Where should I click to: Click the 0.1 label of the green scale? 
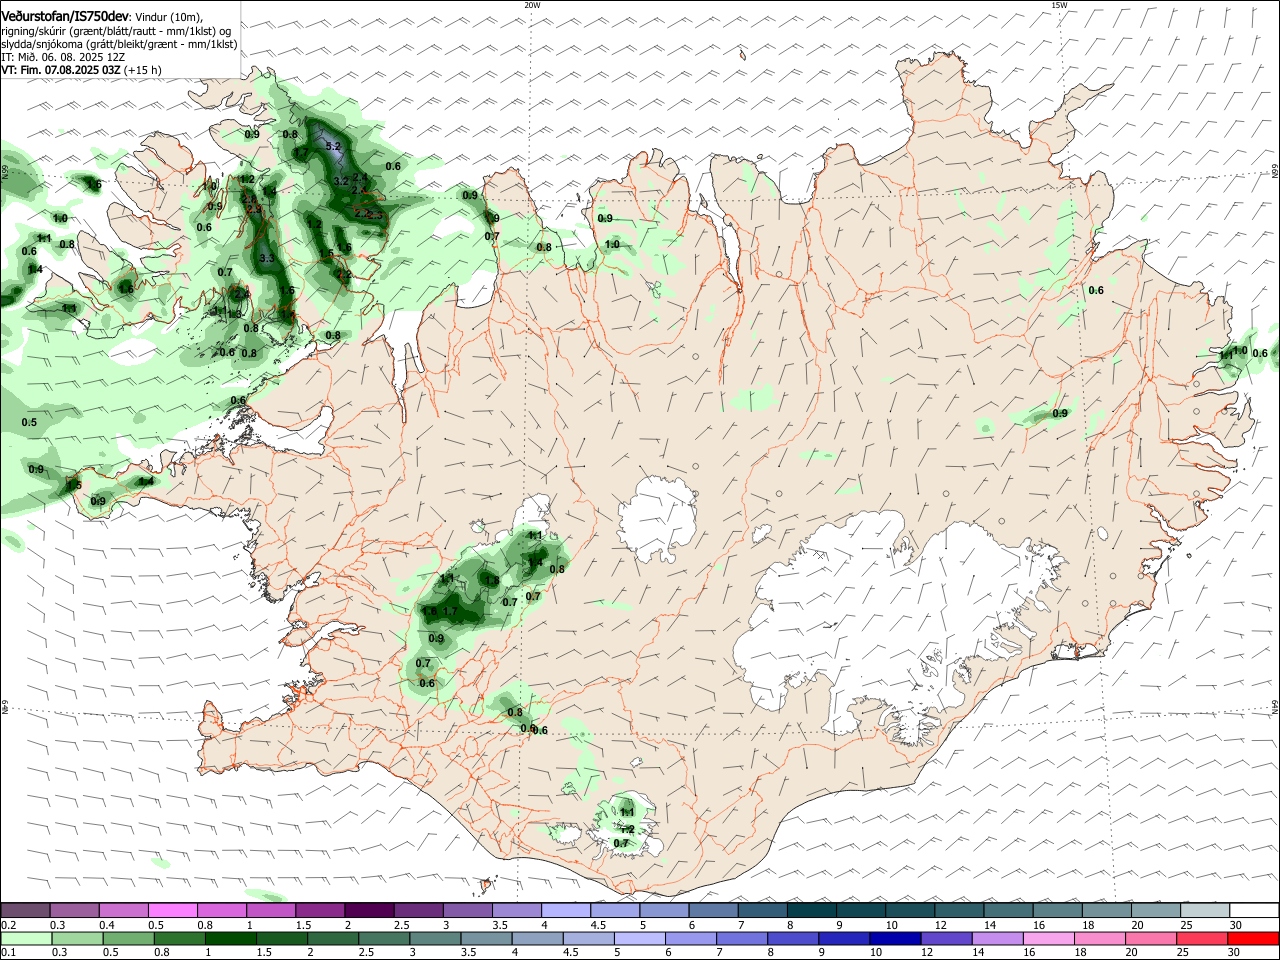8,951
